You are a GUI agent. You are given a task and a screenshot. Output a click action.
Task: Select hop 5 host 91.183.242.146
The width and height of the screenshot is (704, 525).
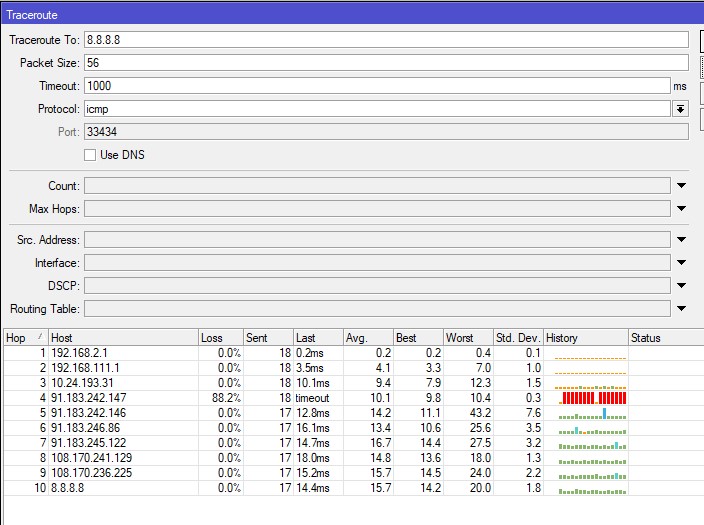(x=88, y=413)
